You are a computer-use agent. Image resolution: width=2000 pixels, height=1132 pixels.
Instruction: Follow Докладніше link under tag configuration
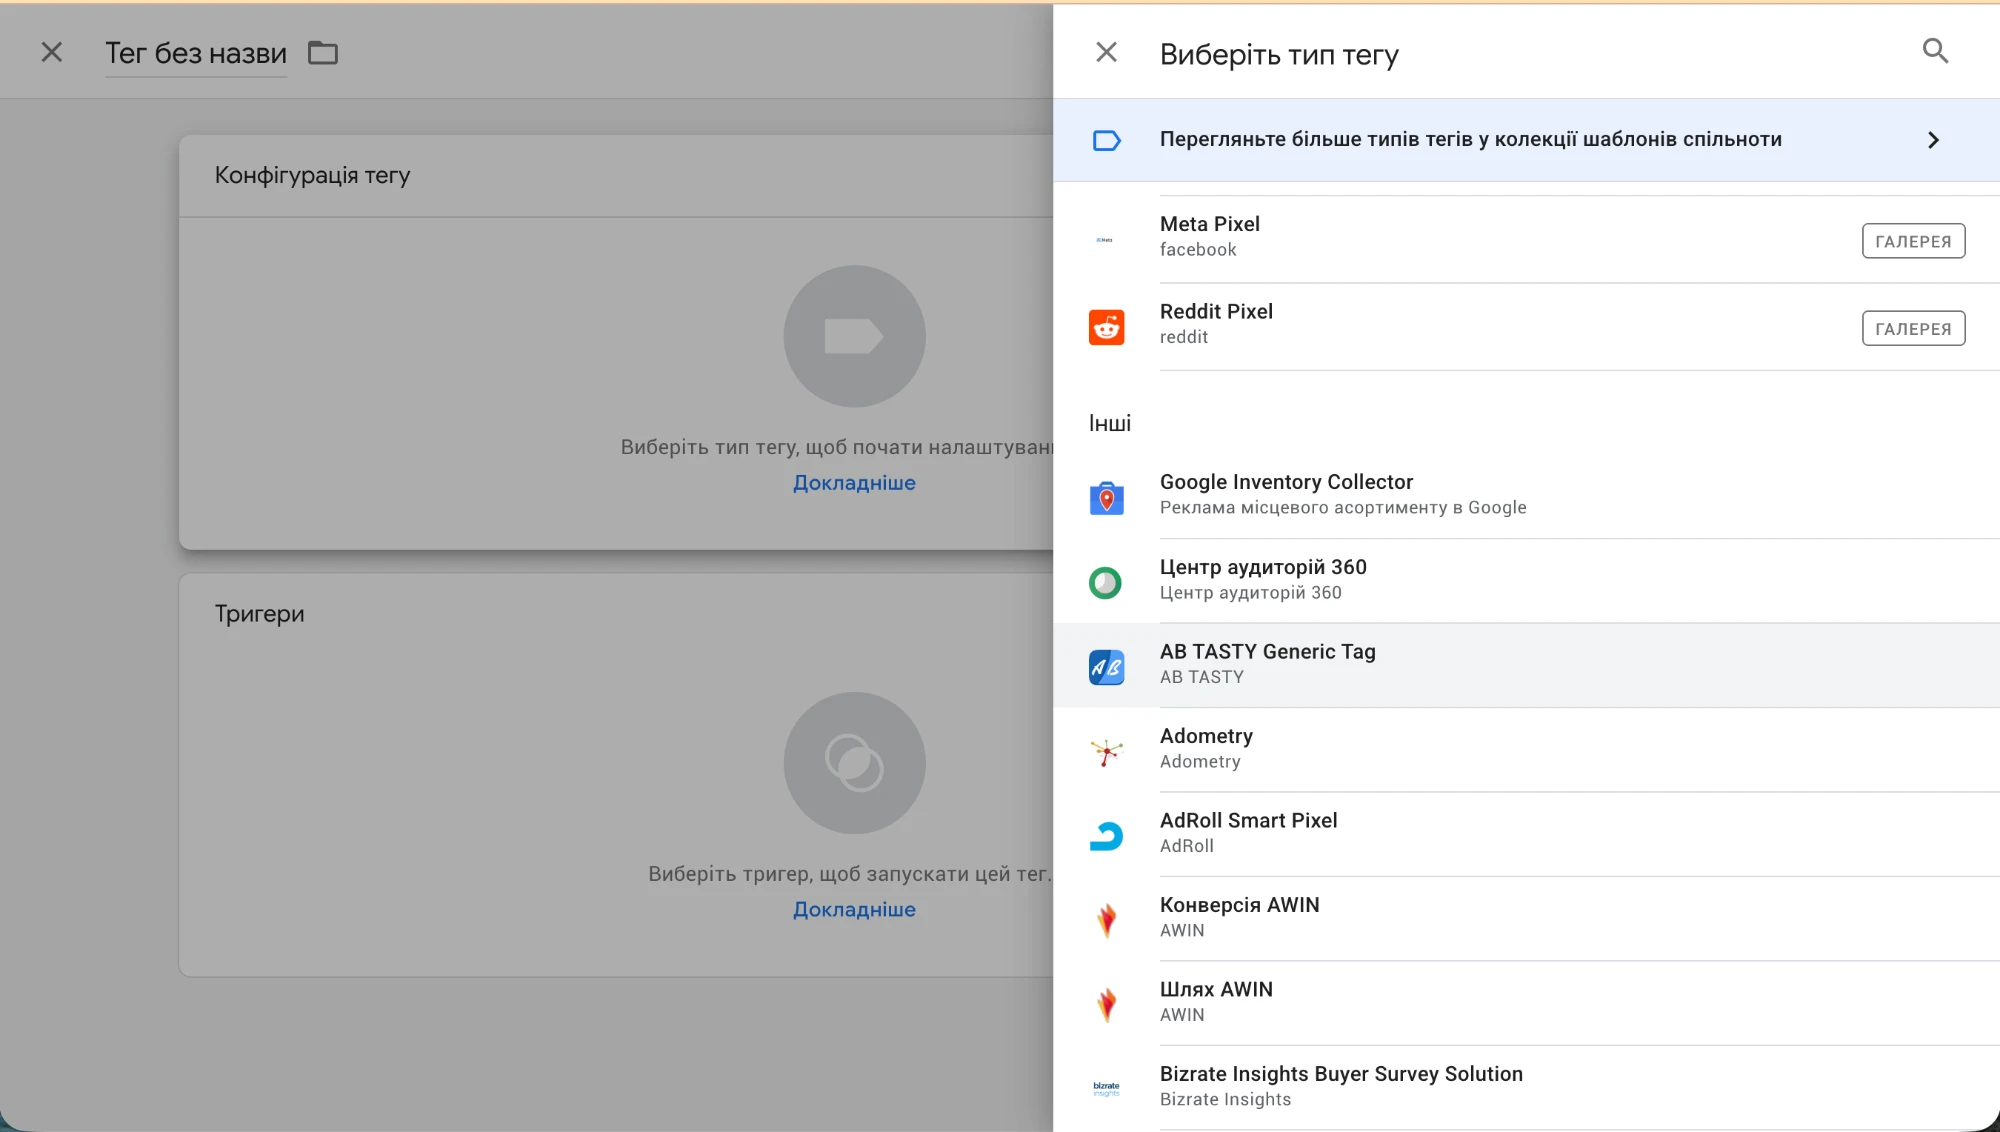854,483
